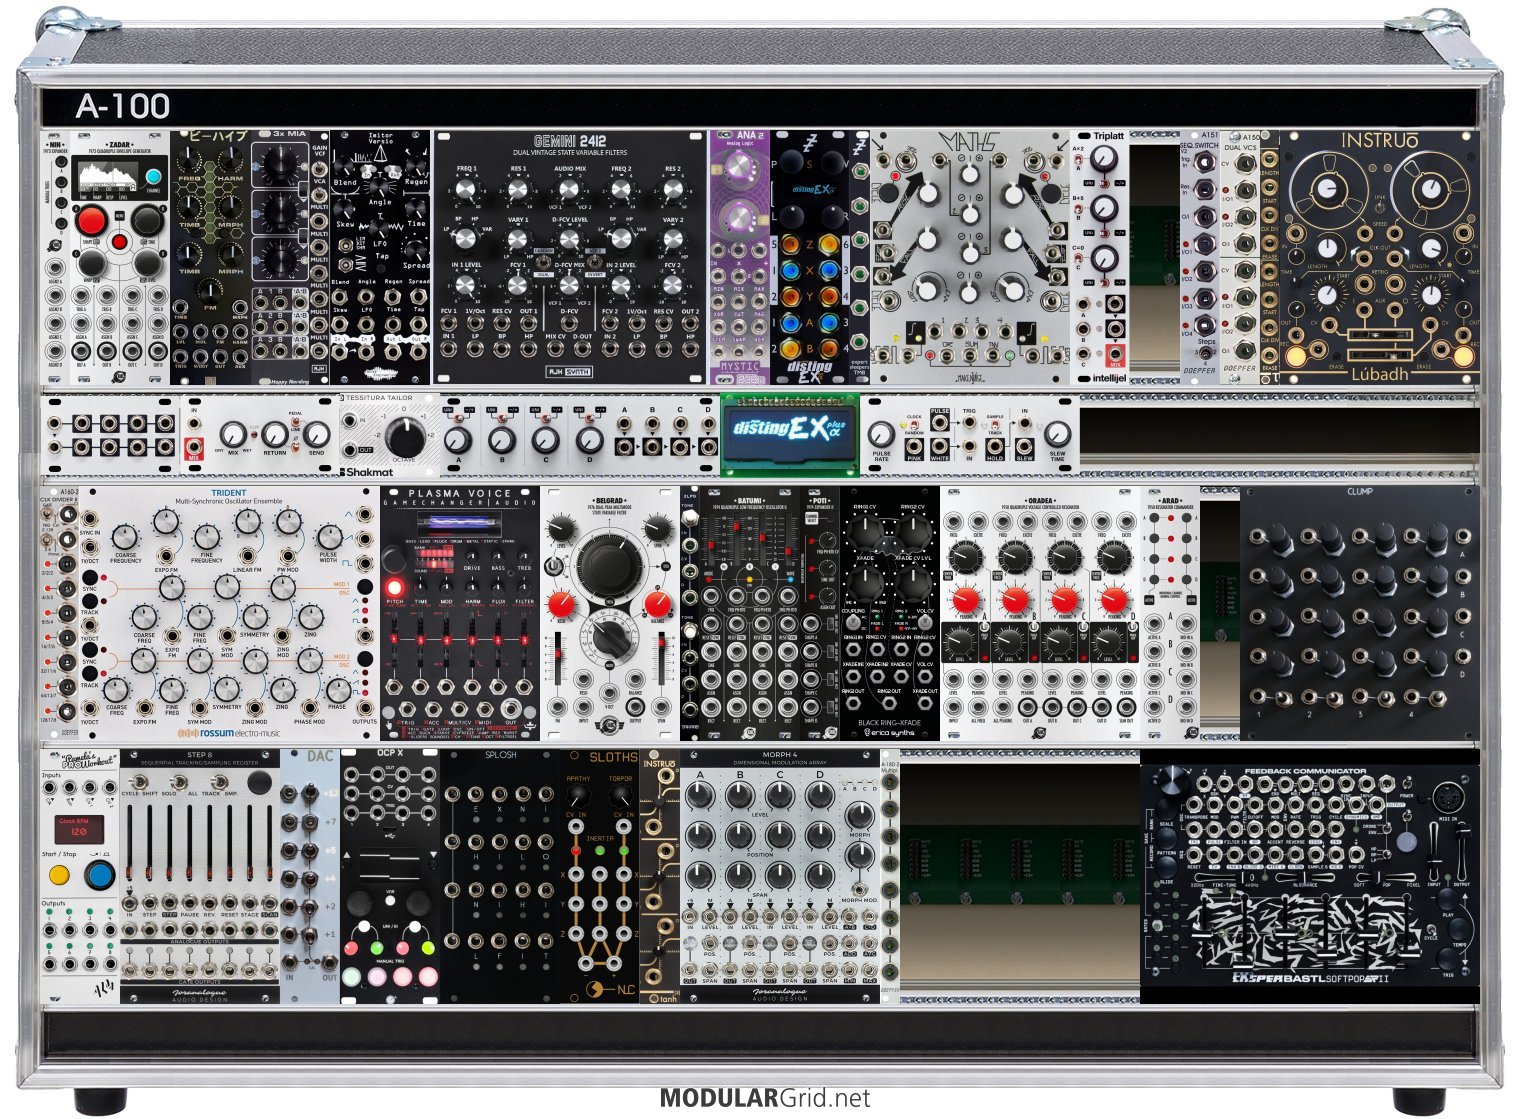Click the yellow Start/Stop button on Pamela's Workout

59,875
